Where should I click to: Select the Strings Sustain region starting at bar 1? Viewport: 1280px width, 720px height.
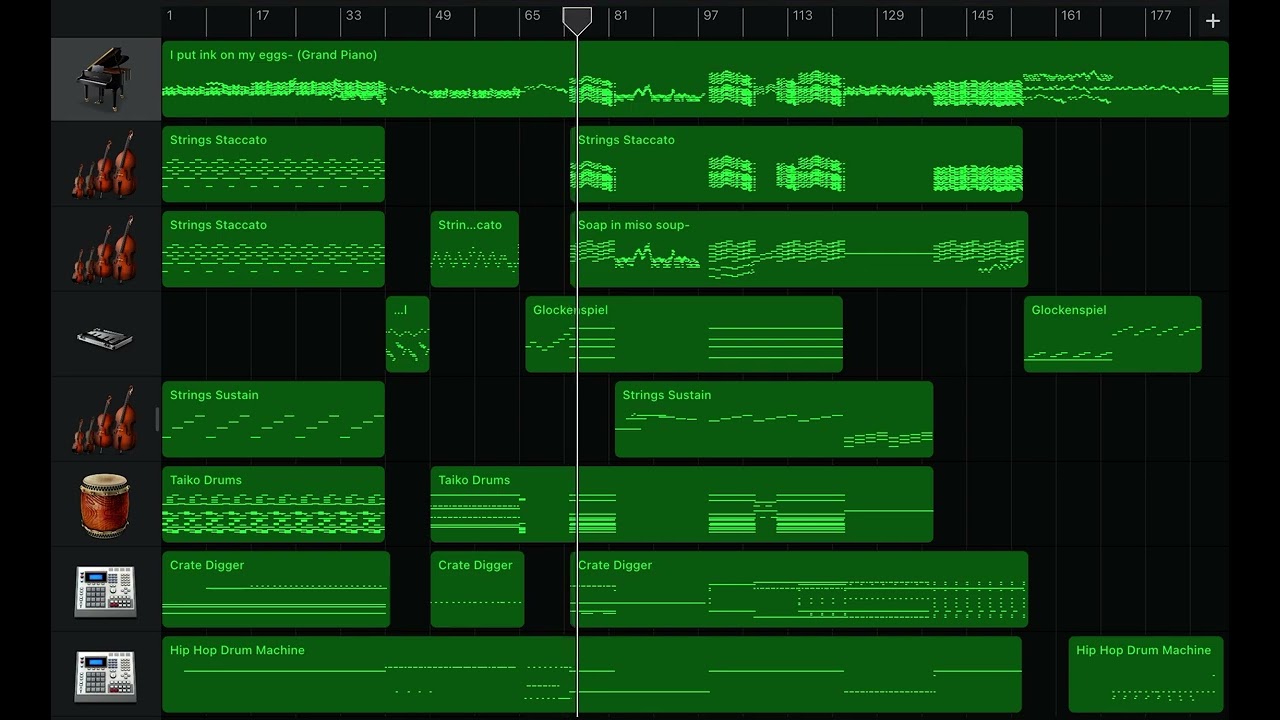(273, 419)
